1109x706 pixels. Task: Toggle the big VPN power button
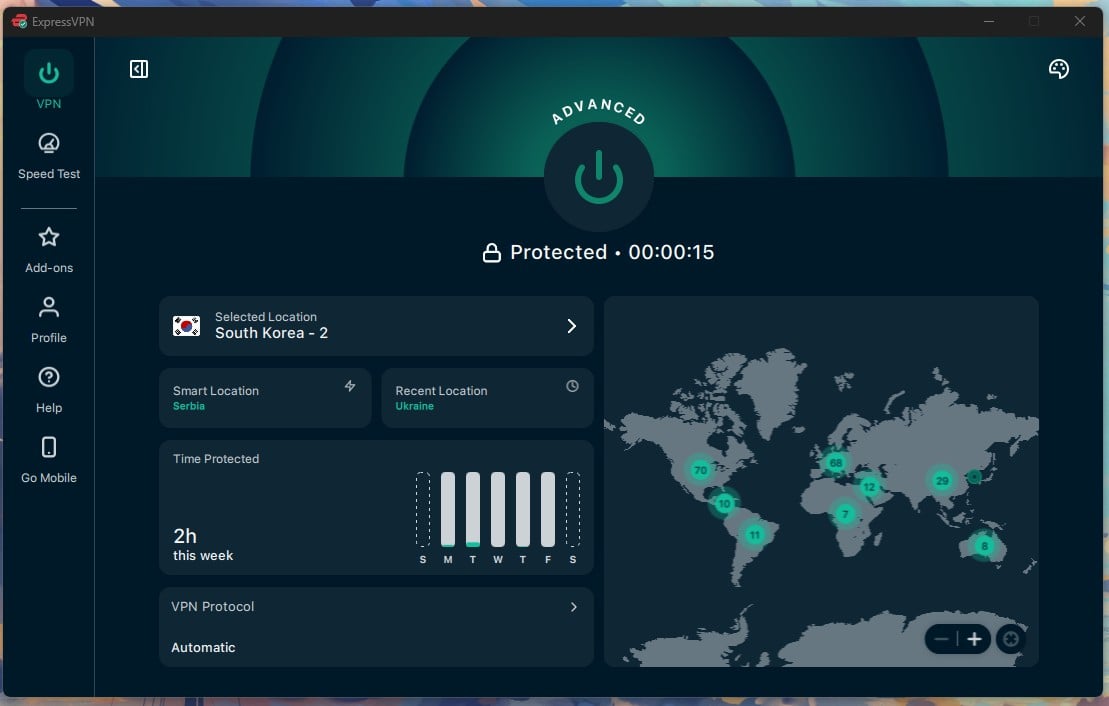click(x=598, y=177)
